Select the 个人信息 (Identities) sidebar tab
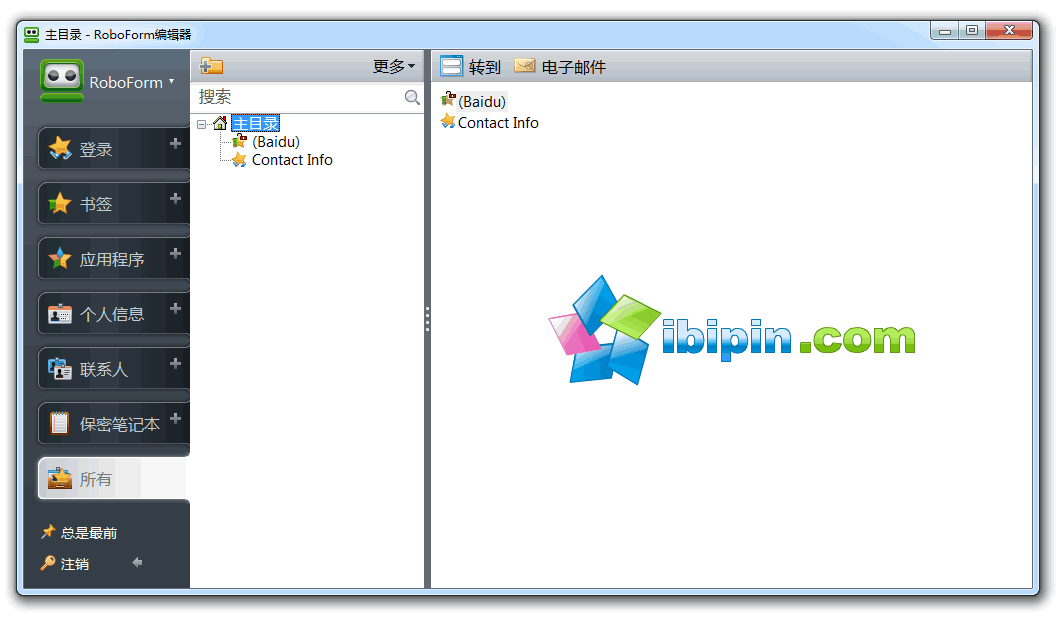This screenshot has height=618, width=1057. pyautogui.click(x=111, y=313)
